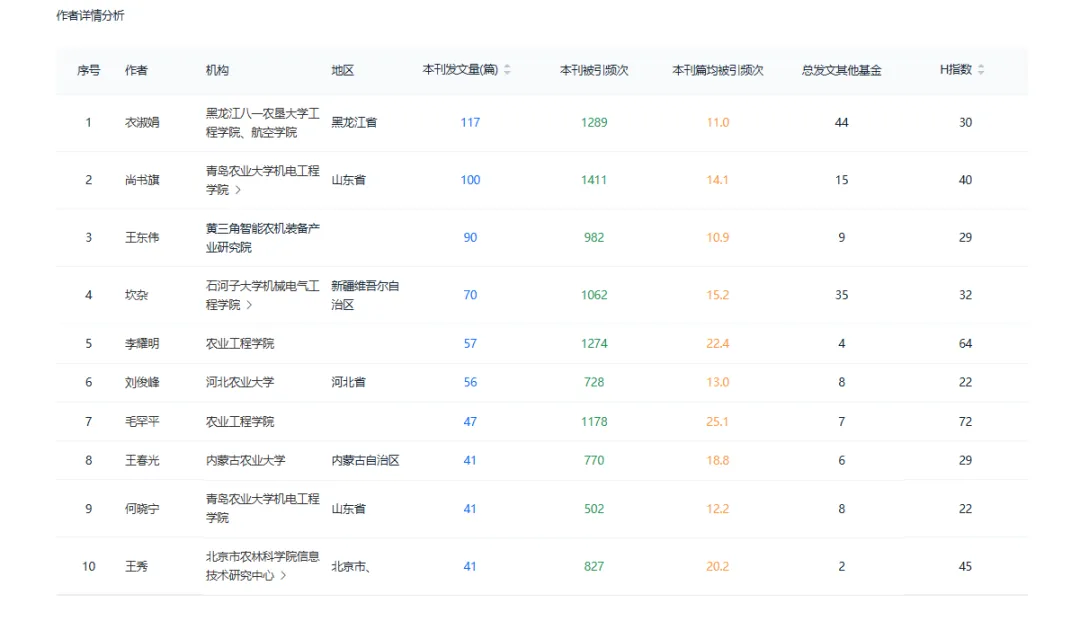This screenshot has width=1080, height=621.
Task: Click the green citation count 1178
Action: pos(594,421)
